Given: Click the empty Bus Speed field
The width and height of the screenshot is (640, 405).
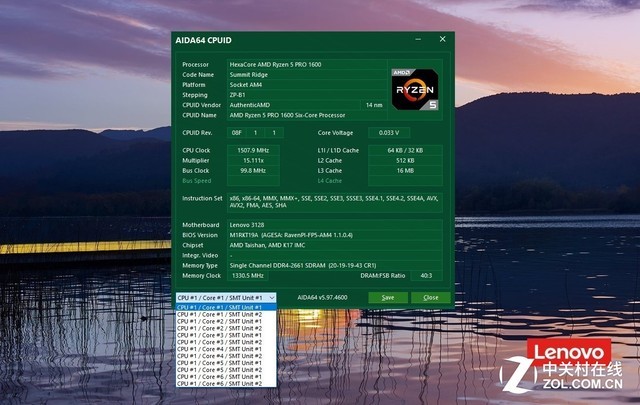Looking at the screenshot, I should pos(253,181).
